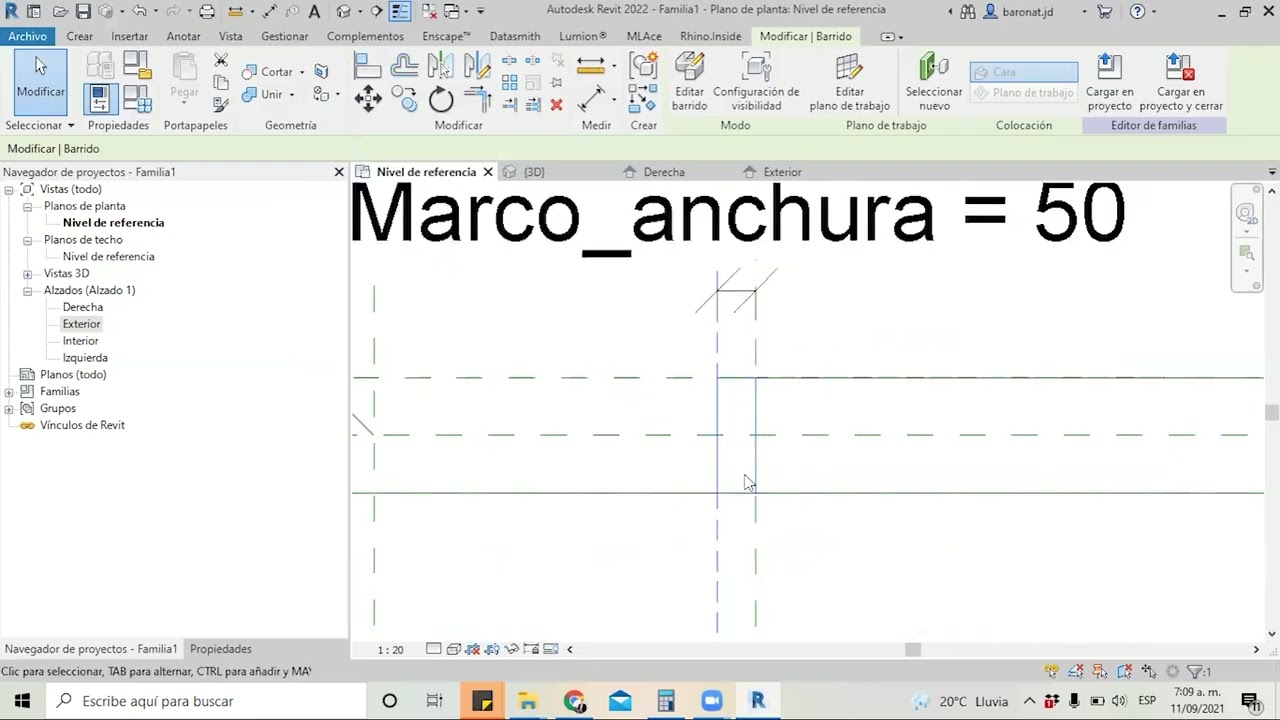Image resolution: width=1280 pixels, height=720 pixels.
Task: Click the visual style icon in view control bar
Action: 453,649
